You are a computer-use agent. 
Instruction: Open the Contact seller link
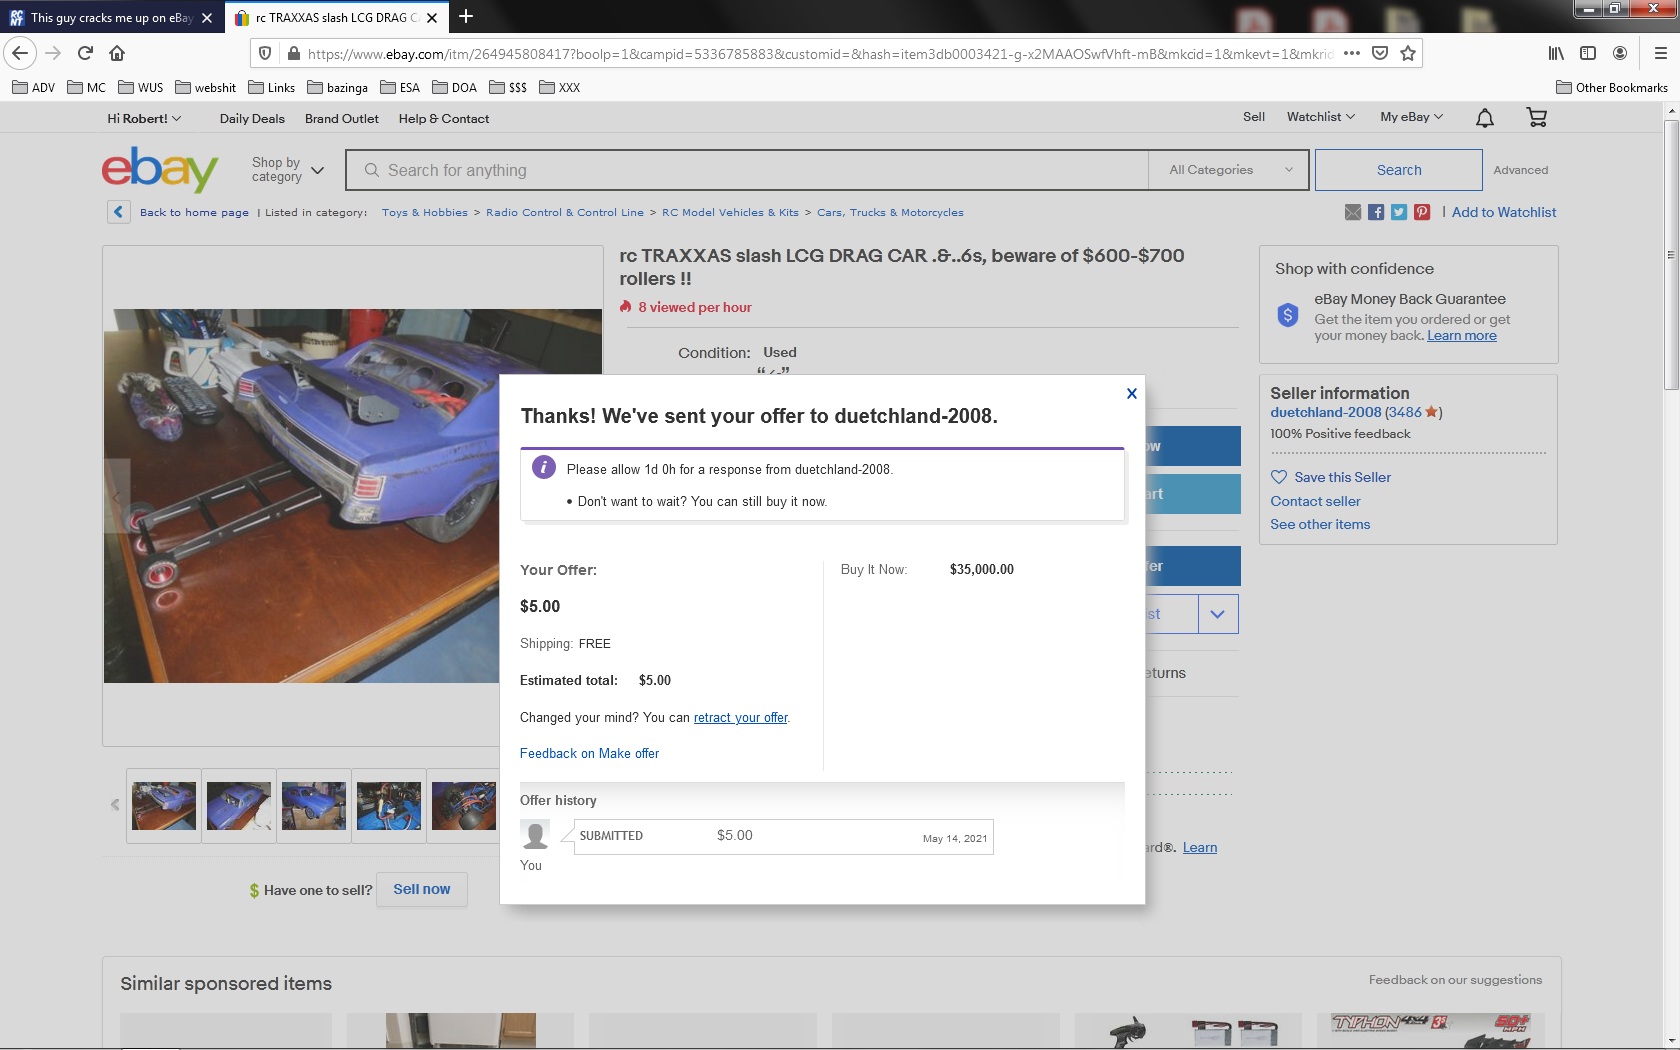tap(1315, 501)
